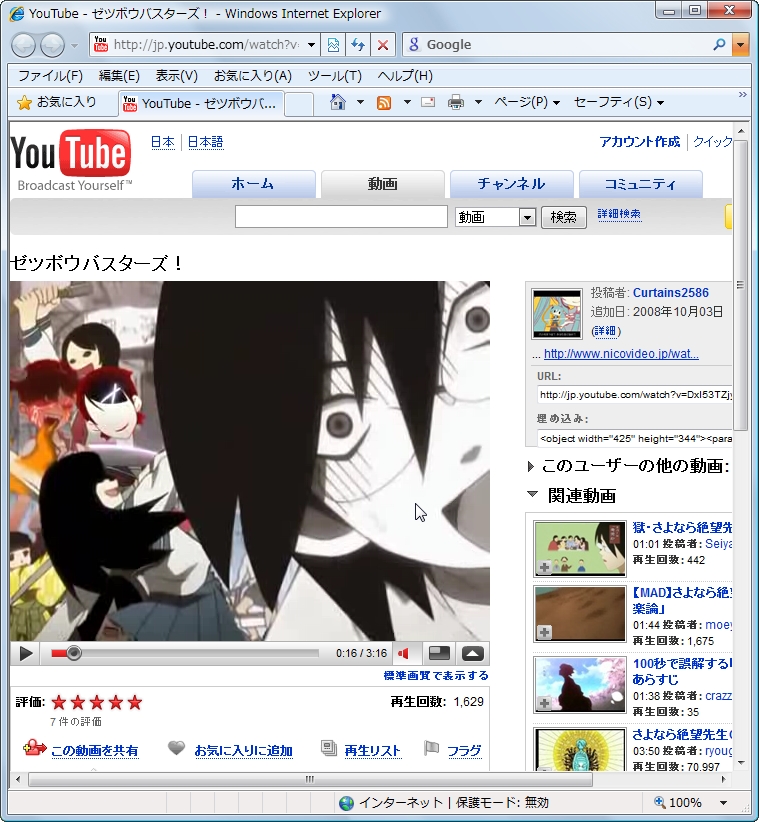Image resolution: width=759 pixels, height=822 pixels.
Task: Select the チャンネル tab
Action: 512,184
